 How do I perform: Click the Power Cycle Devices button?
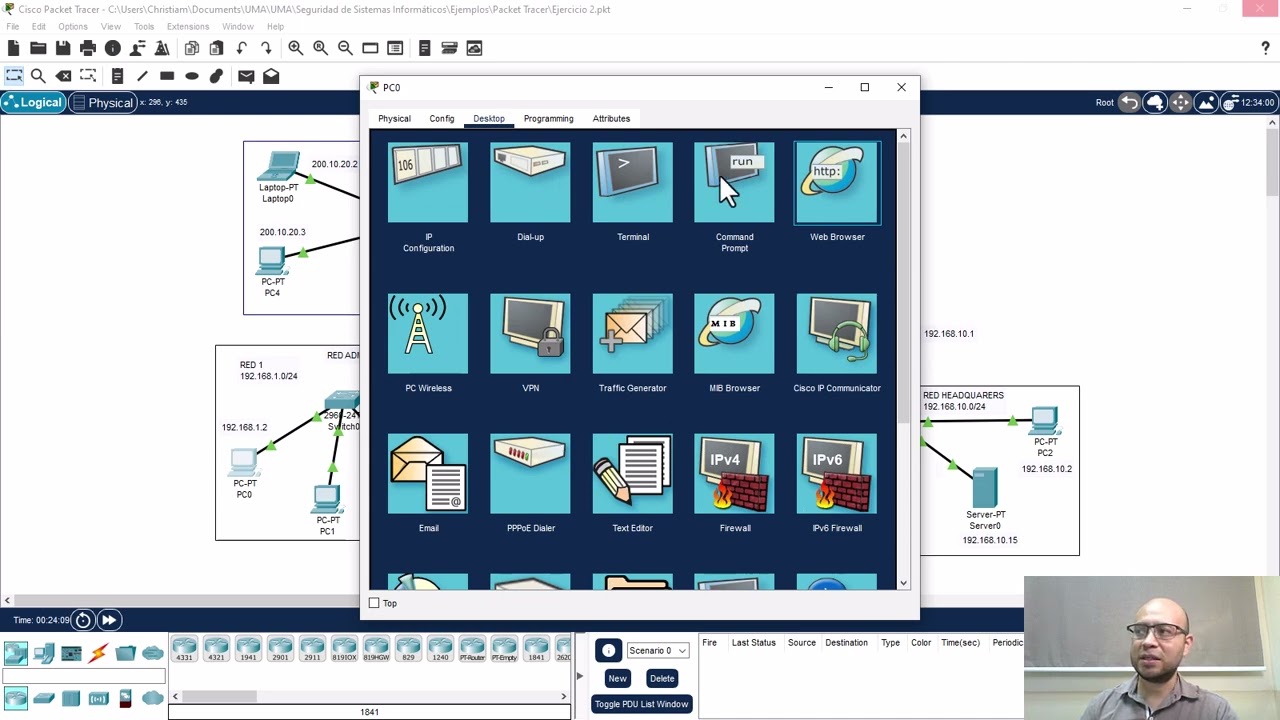tap(83, 620)
